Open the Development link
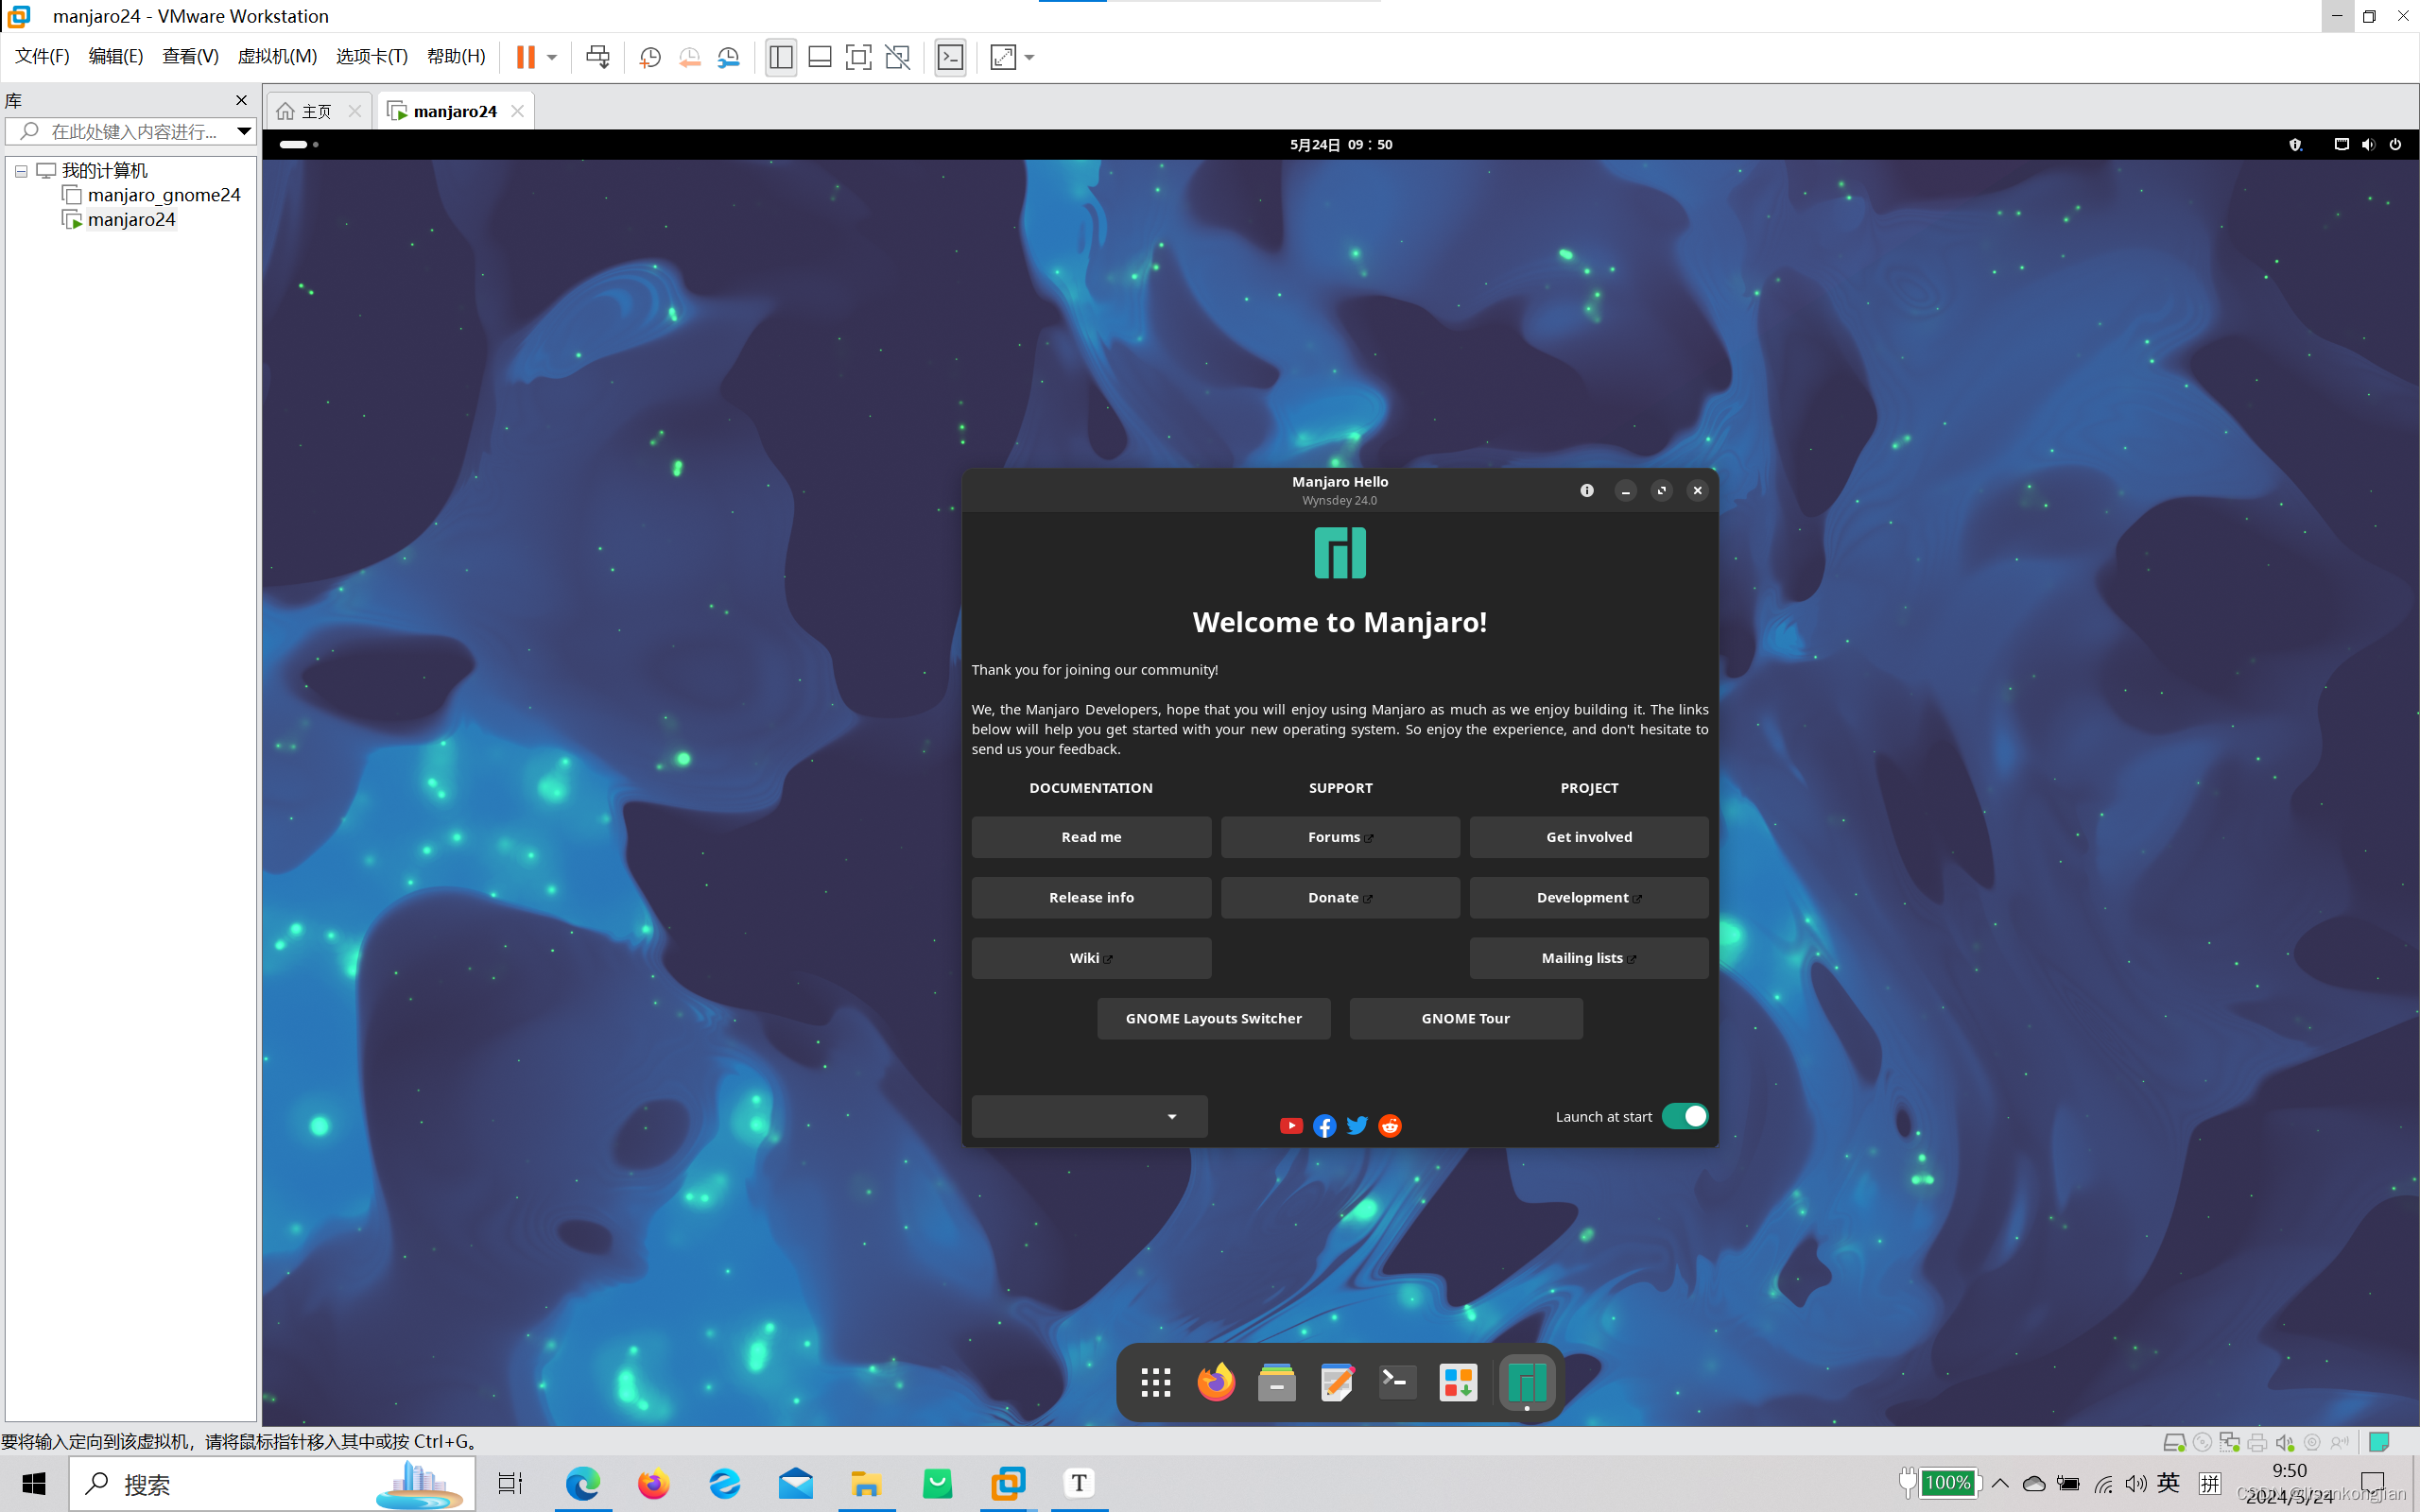 click(1589, 897)
